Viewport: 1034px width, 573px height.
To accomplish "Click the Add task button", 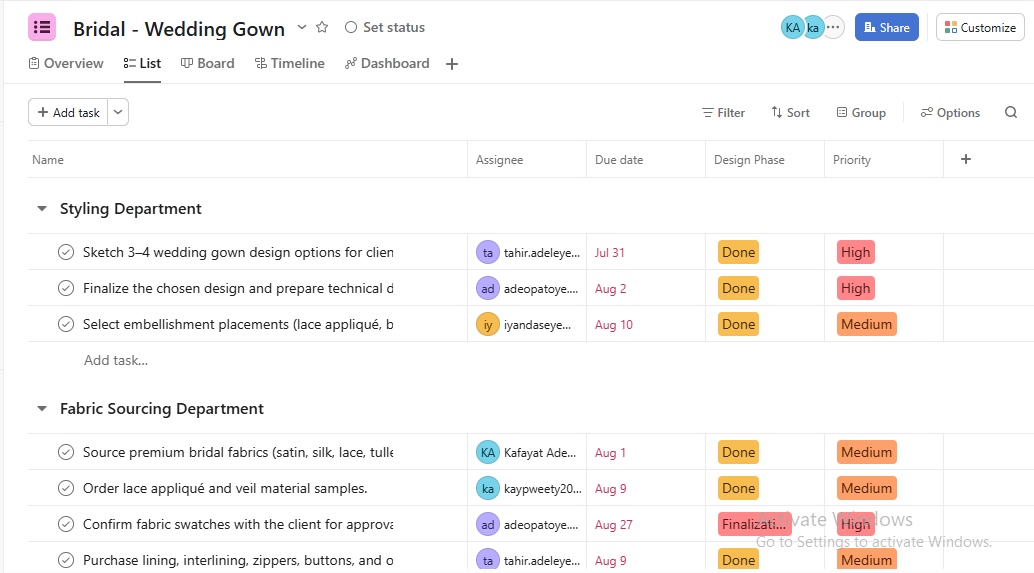I will [x=68, y=112].
